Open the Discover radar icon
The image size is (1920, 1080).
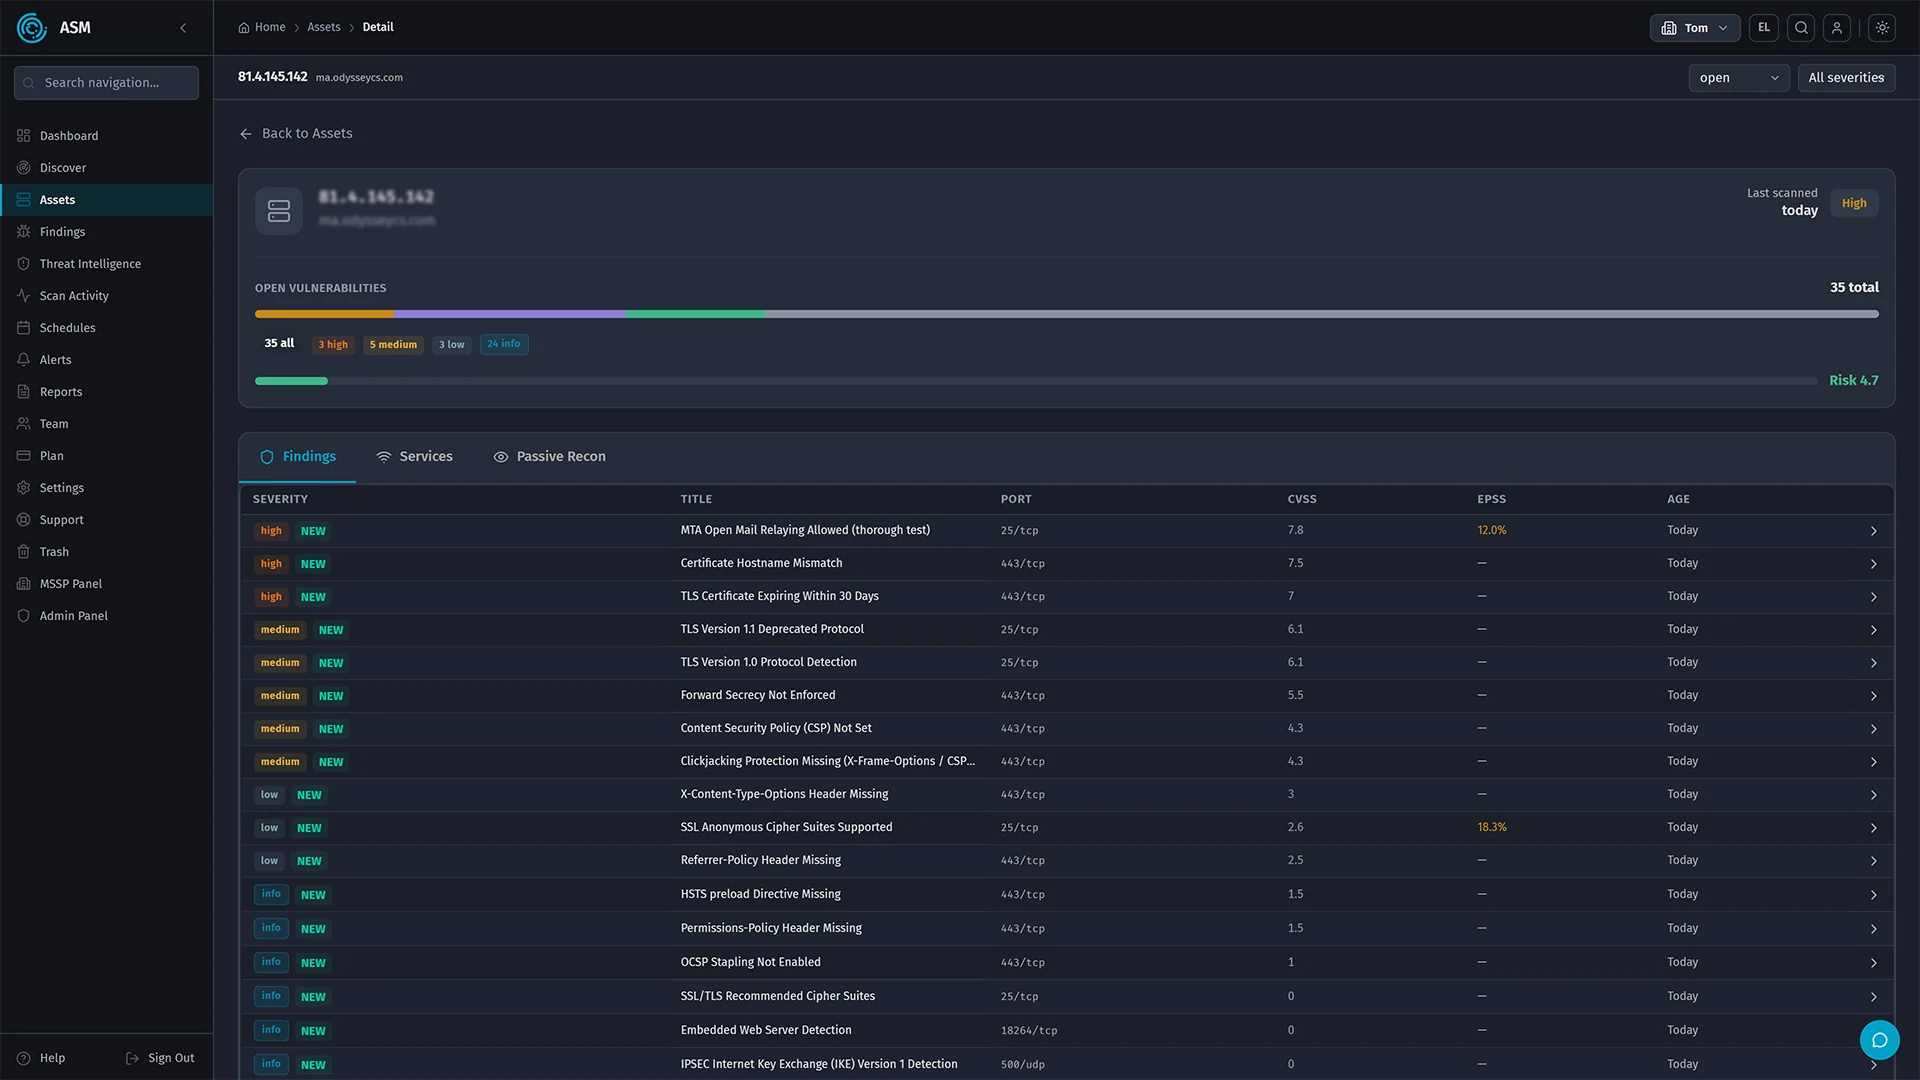click(x=24, y=168)
